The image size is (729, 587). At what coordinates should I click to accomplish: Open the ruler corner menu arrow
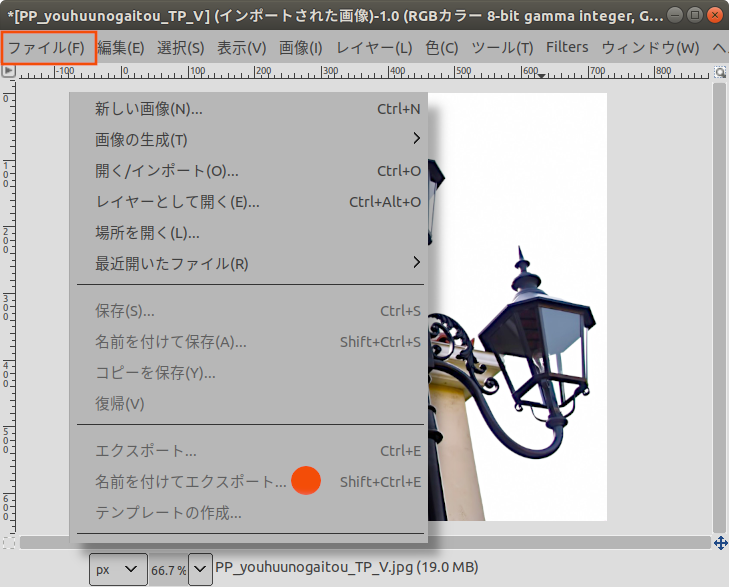[9, 71]
